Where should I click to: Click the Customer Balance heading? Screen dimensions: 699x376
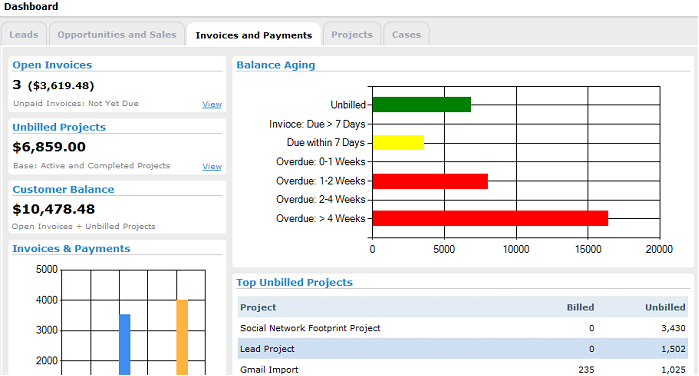coord(63,189)
